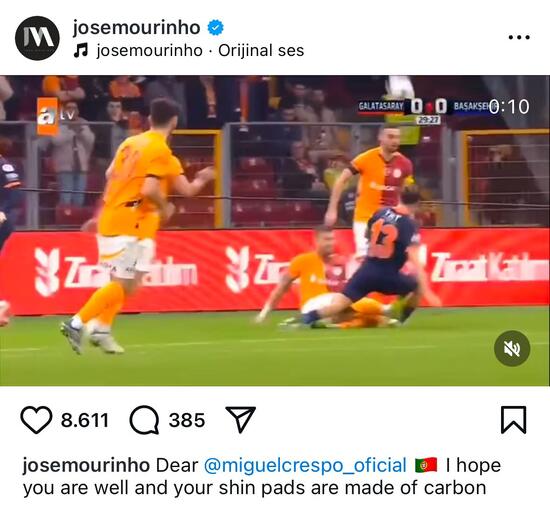Image resolution: width=550 pixels, height=510 pixels.
Task: Open the JM profile picture
Action: (x=37, y=38)
